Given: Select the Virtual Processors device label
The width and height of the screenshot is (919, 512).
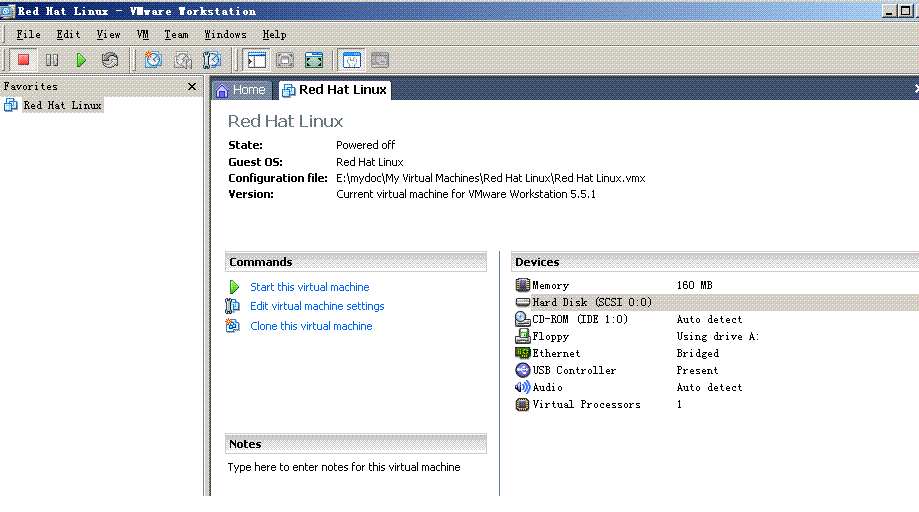Looking at the screenshot, I should pyautogui.click(x=586, y=404).
